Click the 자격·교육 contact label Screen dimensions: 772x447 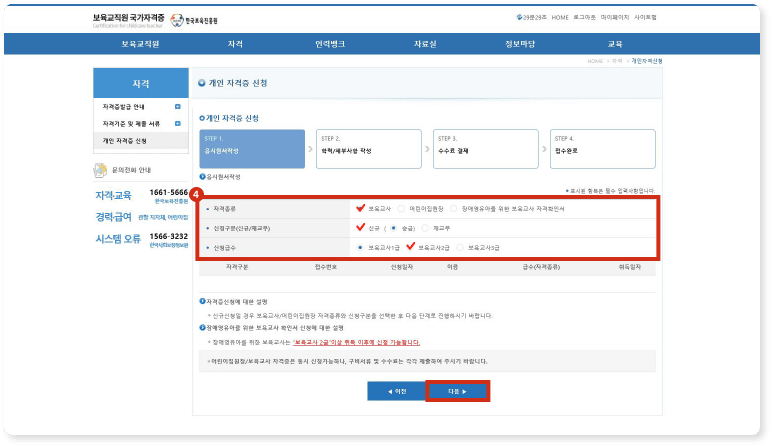pyautogui.click(x=113, y=195)
